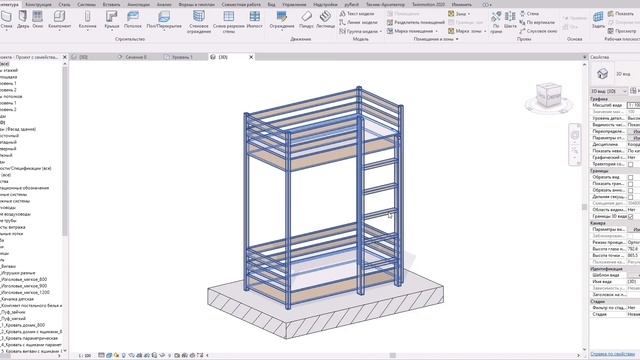Click the Model Line (Линия модели) tool
The image size is (640, 360).
point(358,22)
